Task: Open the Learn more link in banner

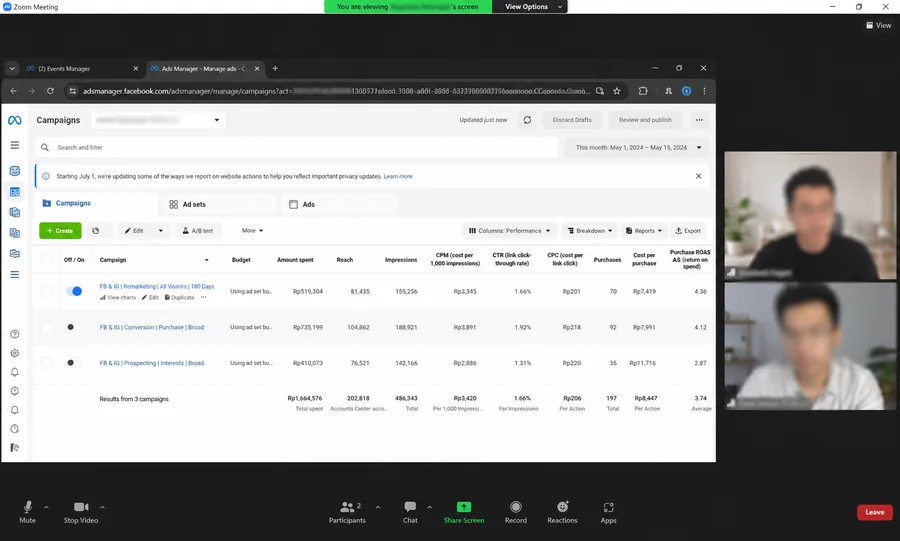Action: (x=398, y=177)
